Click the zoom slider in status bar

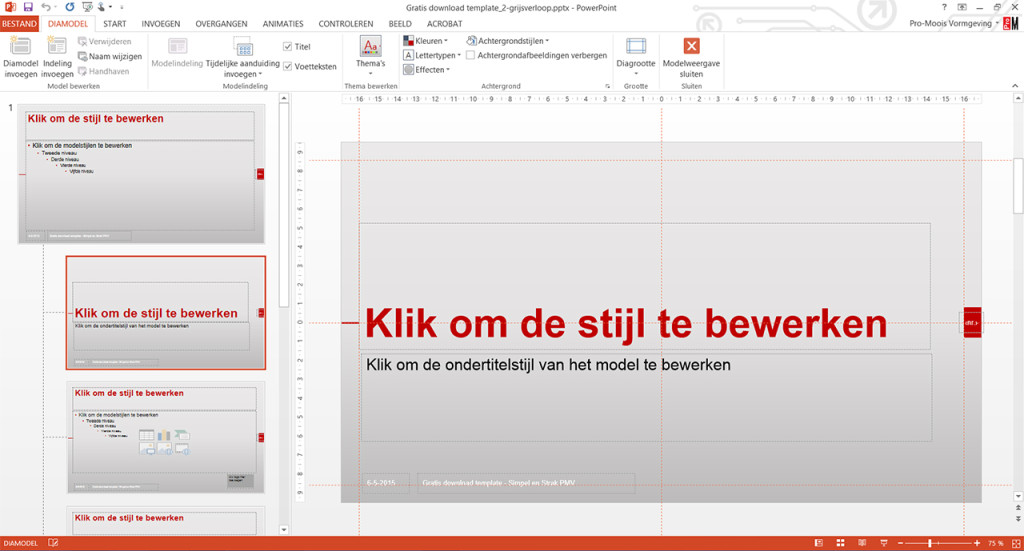click(x=930, y=543)
